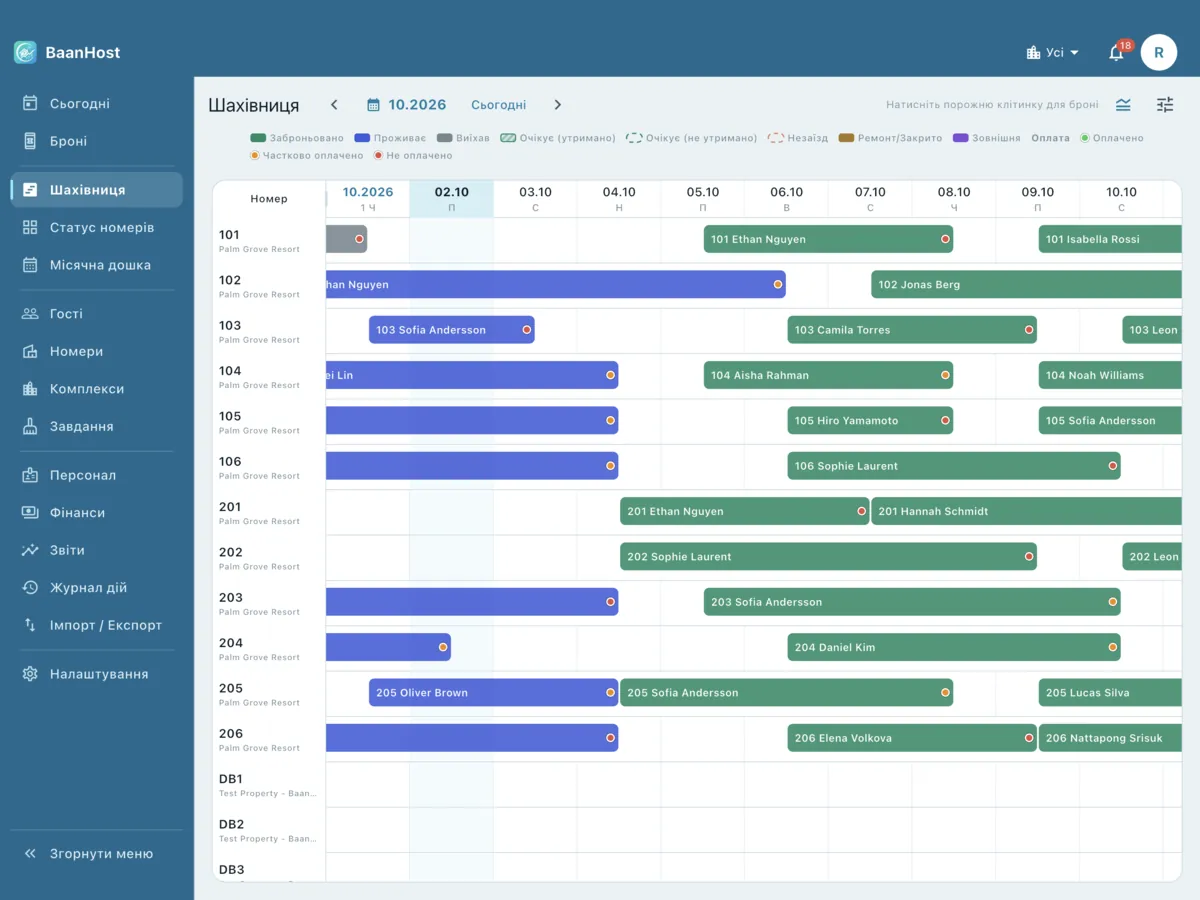Screen dimensions: 1200x900
Task: Click the 06.10 date column header
Action: (787, 198)
